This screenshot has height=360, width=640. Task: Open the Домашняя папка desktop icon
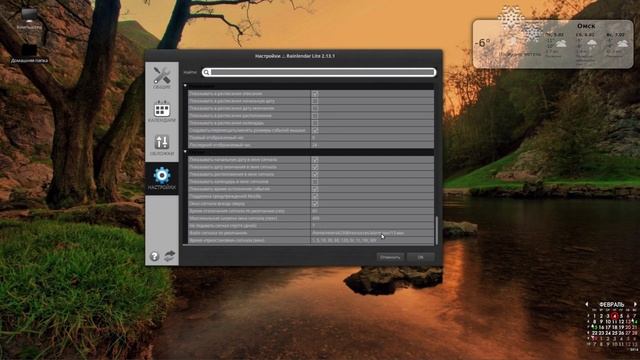[x=29, y=53]
